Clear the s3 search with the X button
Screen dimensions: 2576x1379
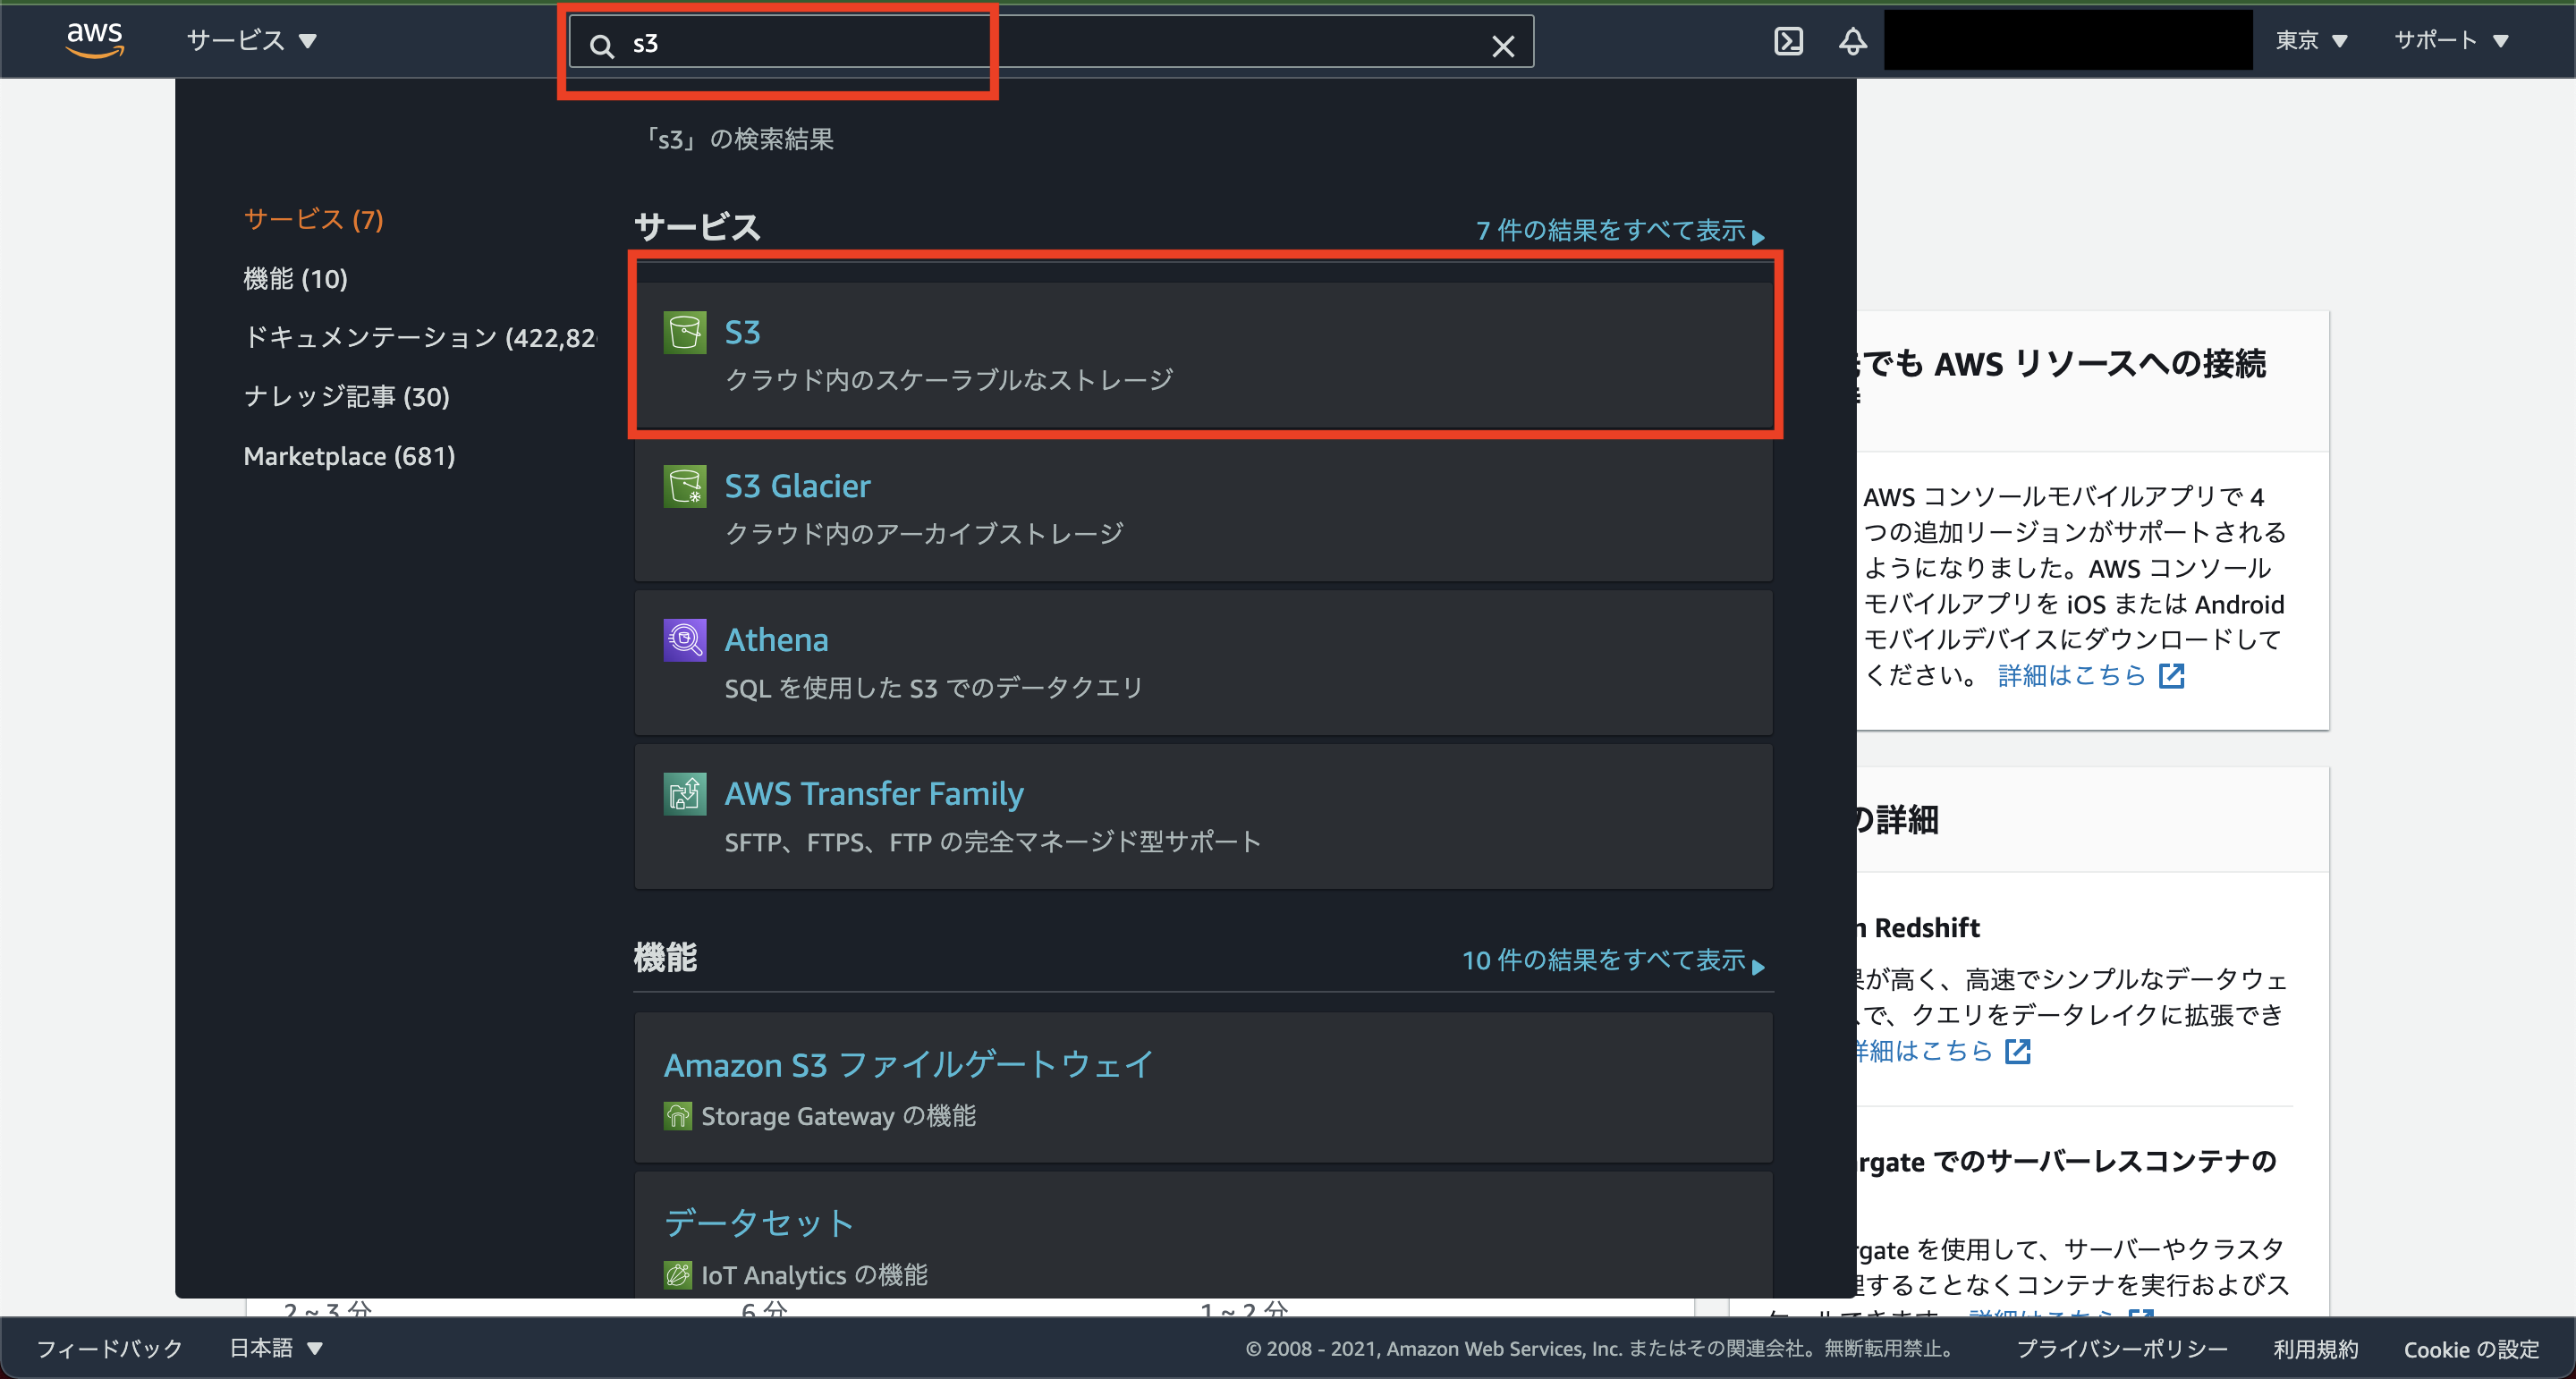1503,44
